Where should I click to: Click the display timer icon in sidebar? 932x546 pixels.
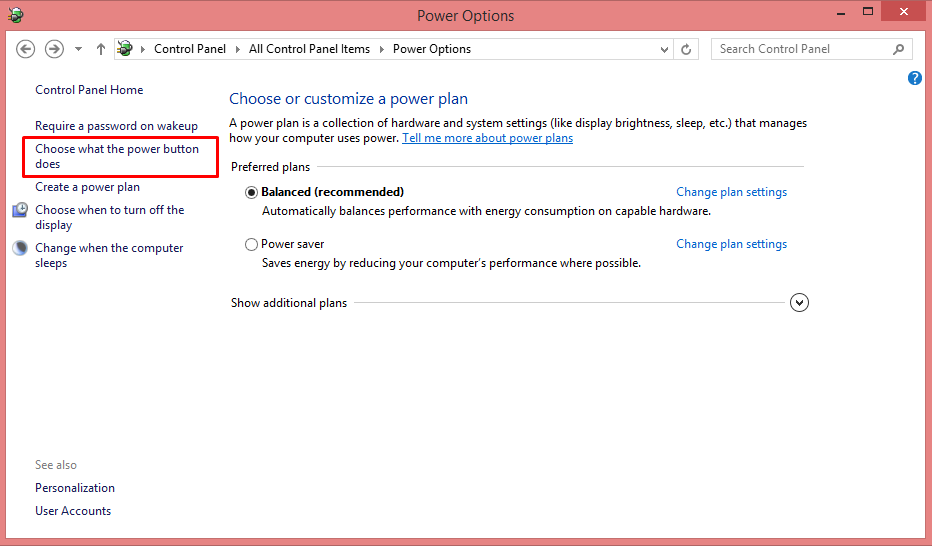[x=20, y=210]
